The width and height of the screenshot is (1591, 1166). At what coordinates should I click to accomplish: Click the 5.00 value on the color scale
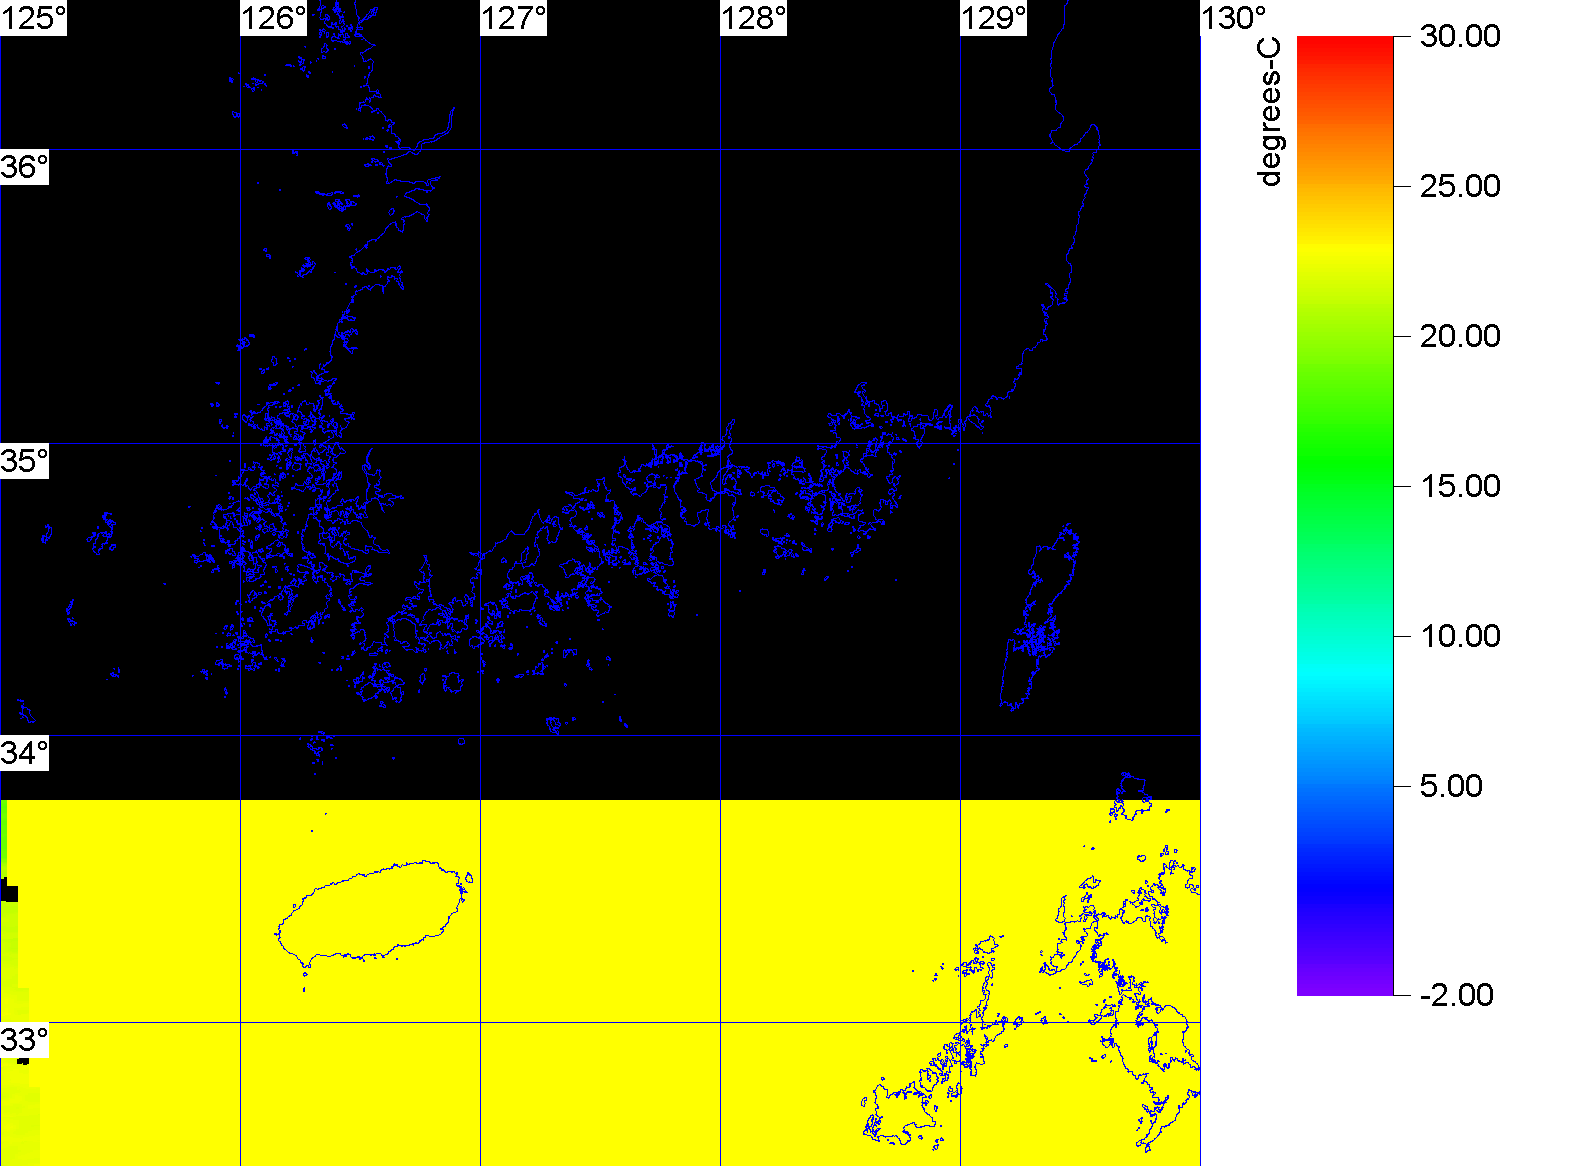(x=1451, y=786)
